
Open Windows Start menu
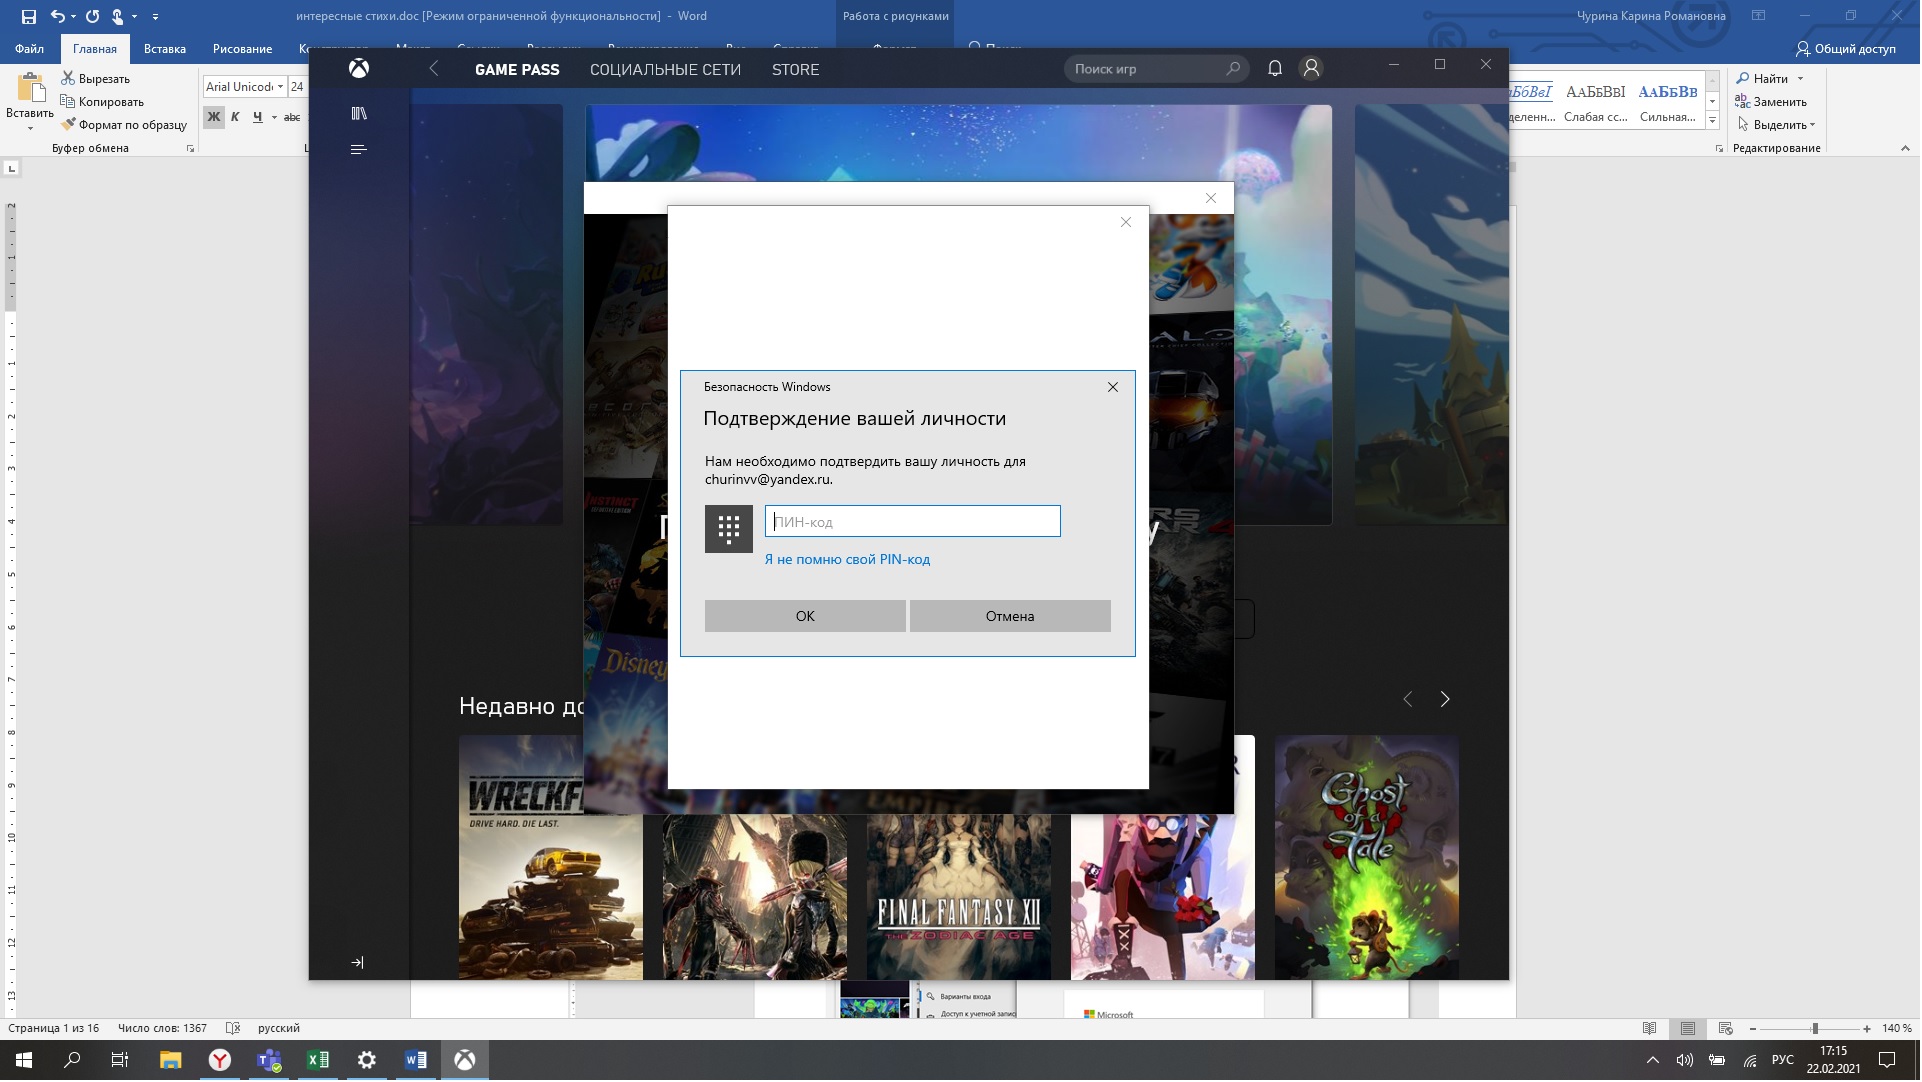tap(24, 1062)
